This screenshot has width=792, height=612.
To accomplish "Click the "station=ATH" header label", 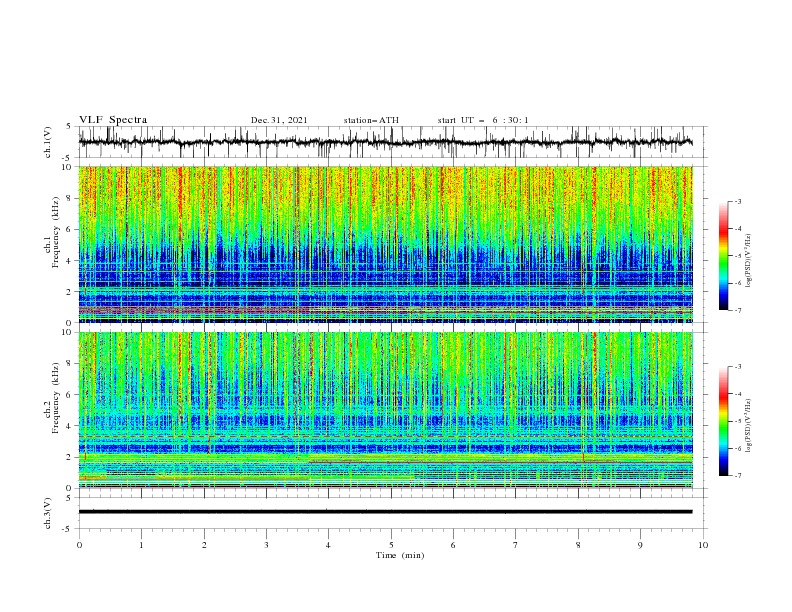I will pos(371,120).
